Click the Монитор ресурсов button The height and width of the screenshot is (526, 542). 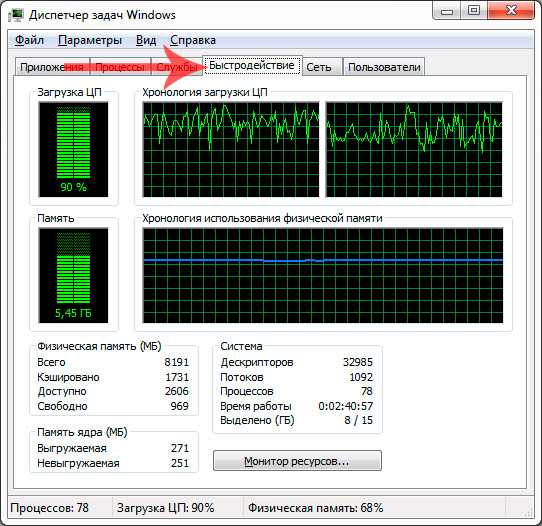[297, 461]
